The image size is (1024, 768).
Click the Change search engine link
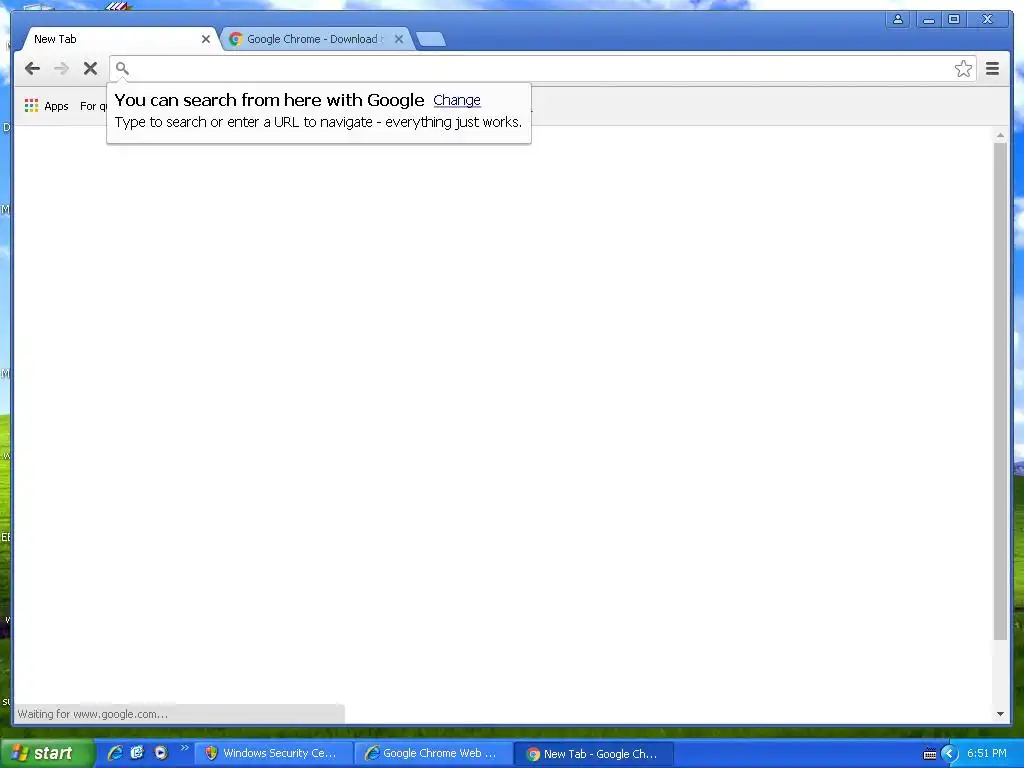(x=456, y=100)
